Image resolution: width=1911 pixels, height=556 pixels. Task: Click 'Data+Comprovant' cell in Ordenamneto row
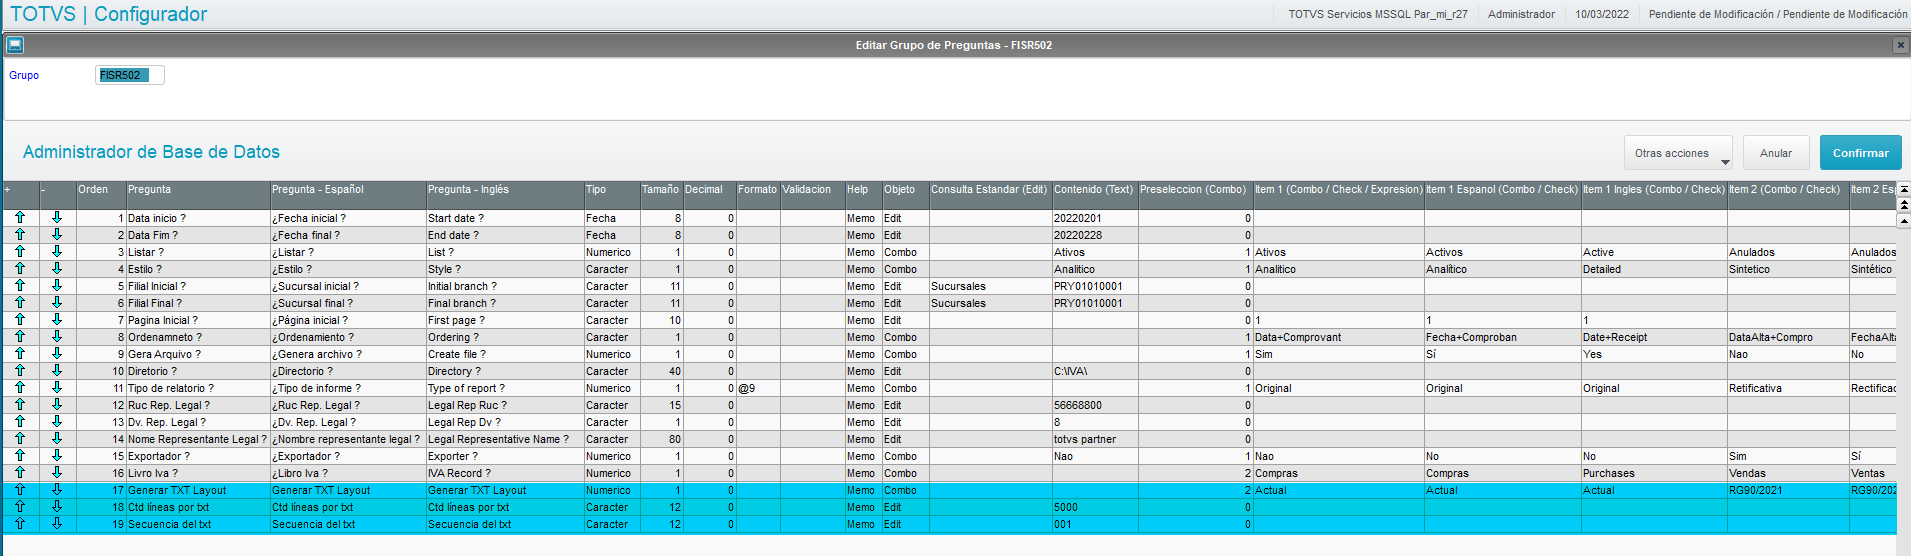[x=1339, y=336]
